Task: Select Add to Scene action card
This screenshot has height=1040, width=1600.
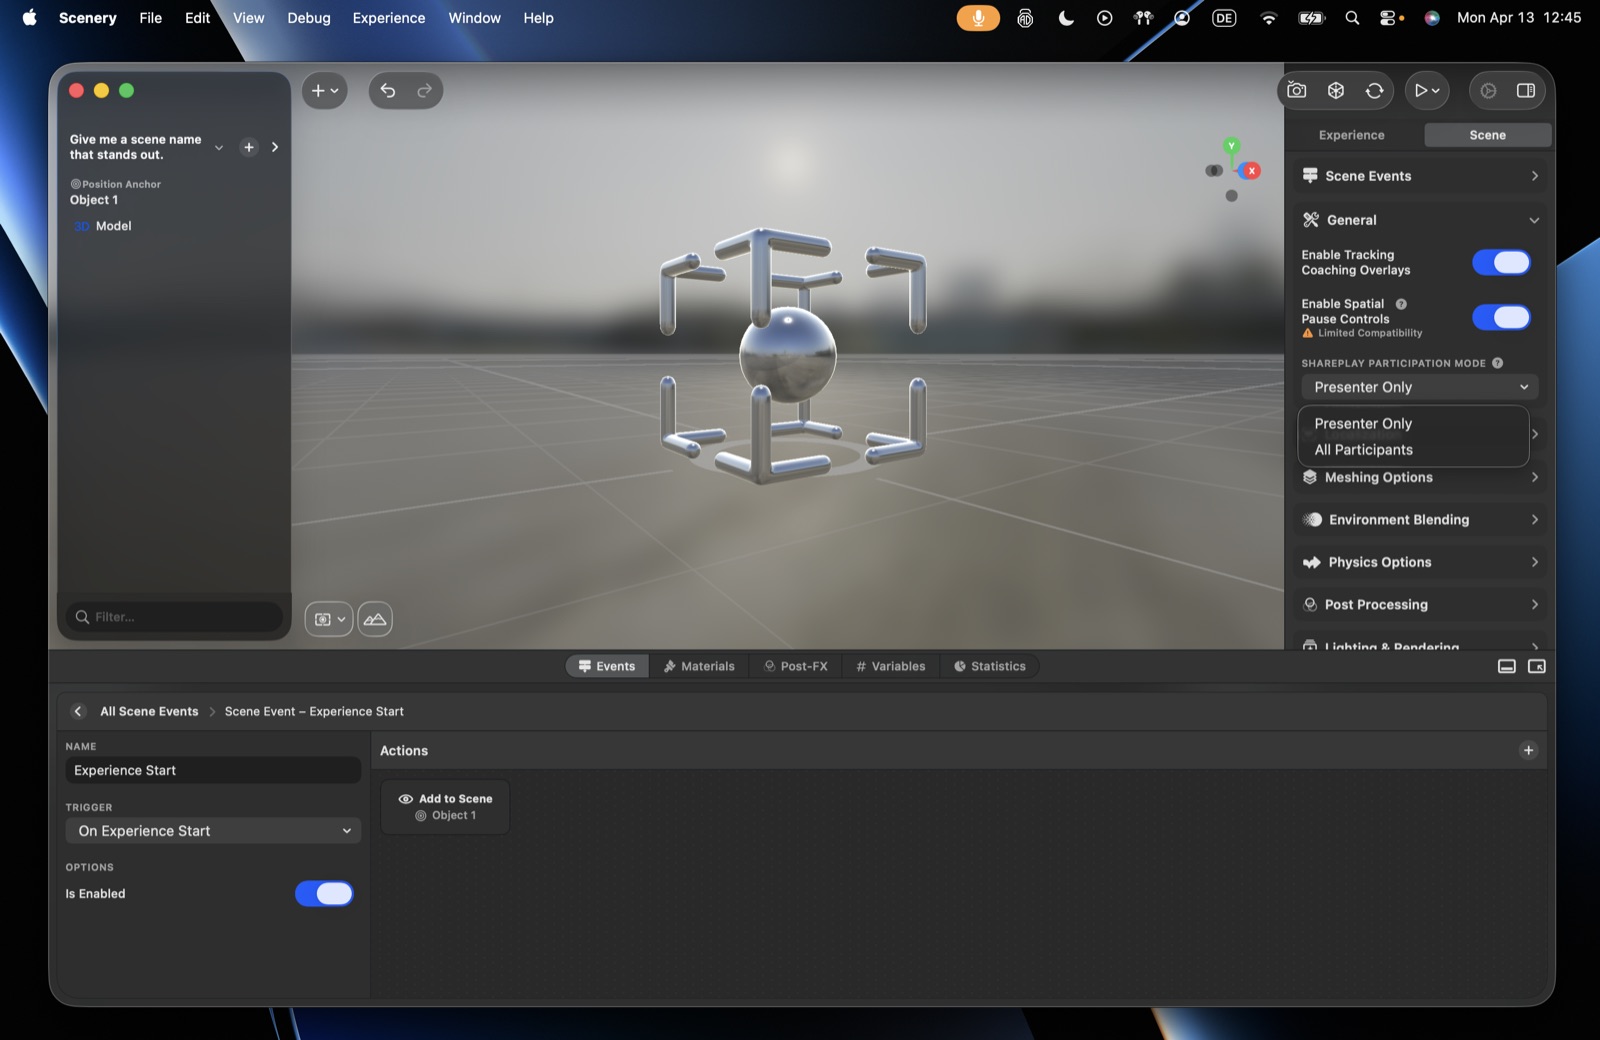Action: click(445, 807)
